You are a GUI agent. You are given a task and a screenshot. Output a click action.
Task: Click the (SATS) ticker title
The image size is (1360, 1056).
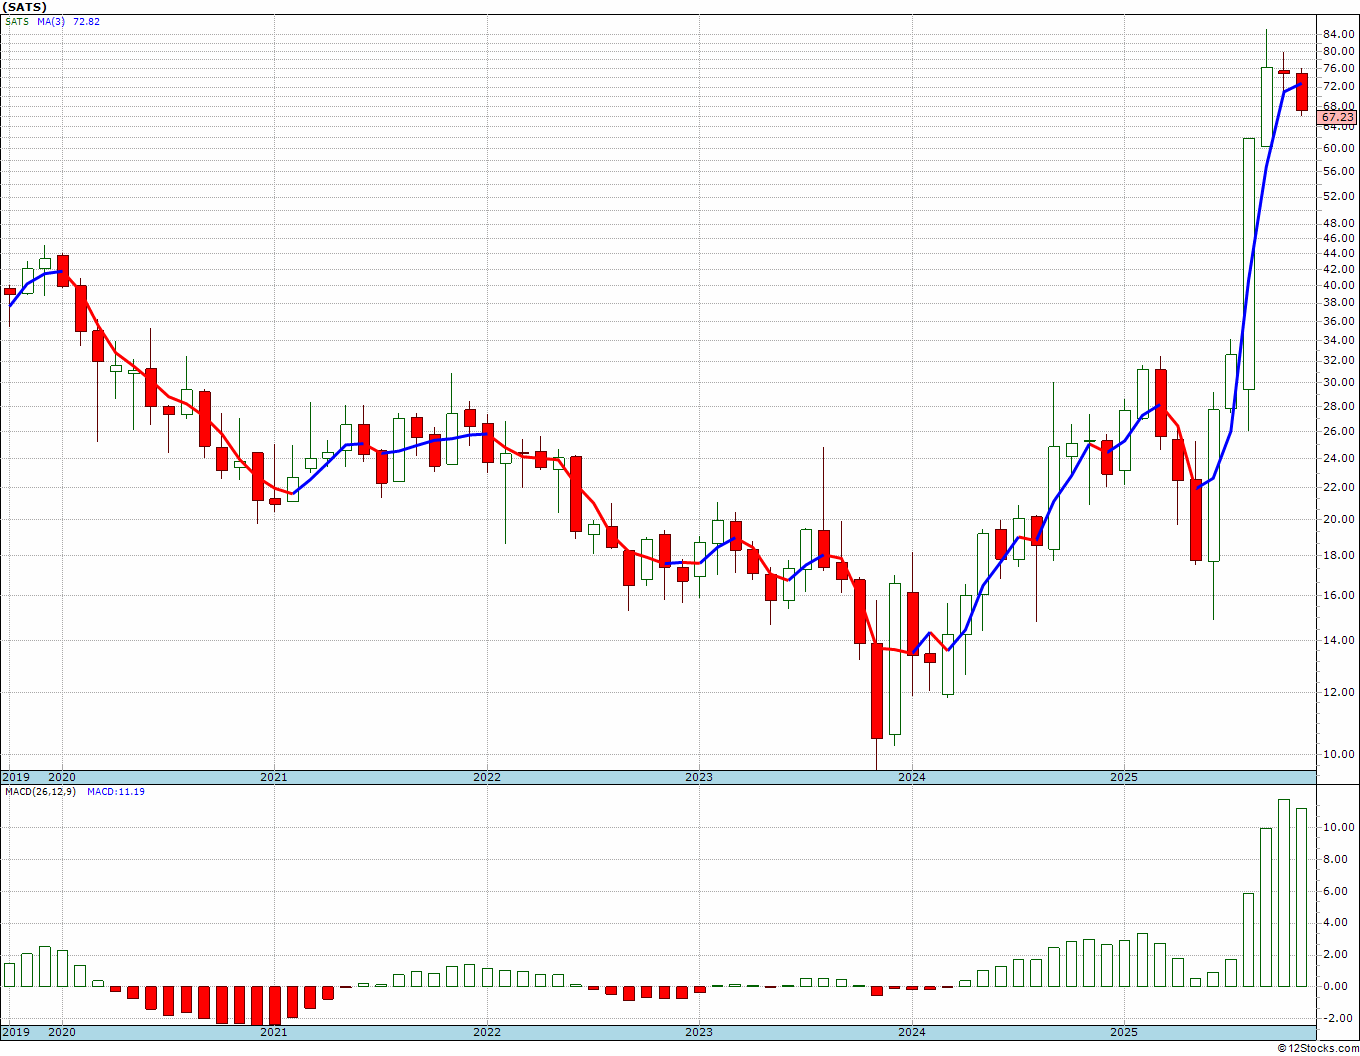pos(25,7)
